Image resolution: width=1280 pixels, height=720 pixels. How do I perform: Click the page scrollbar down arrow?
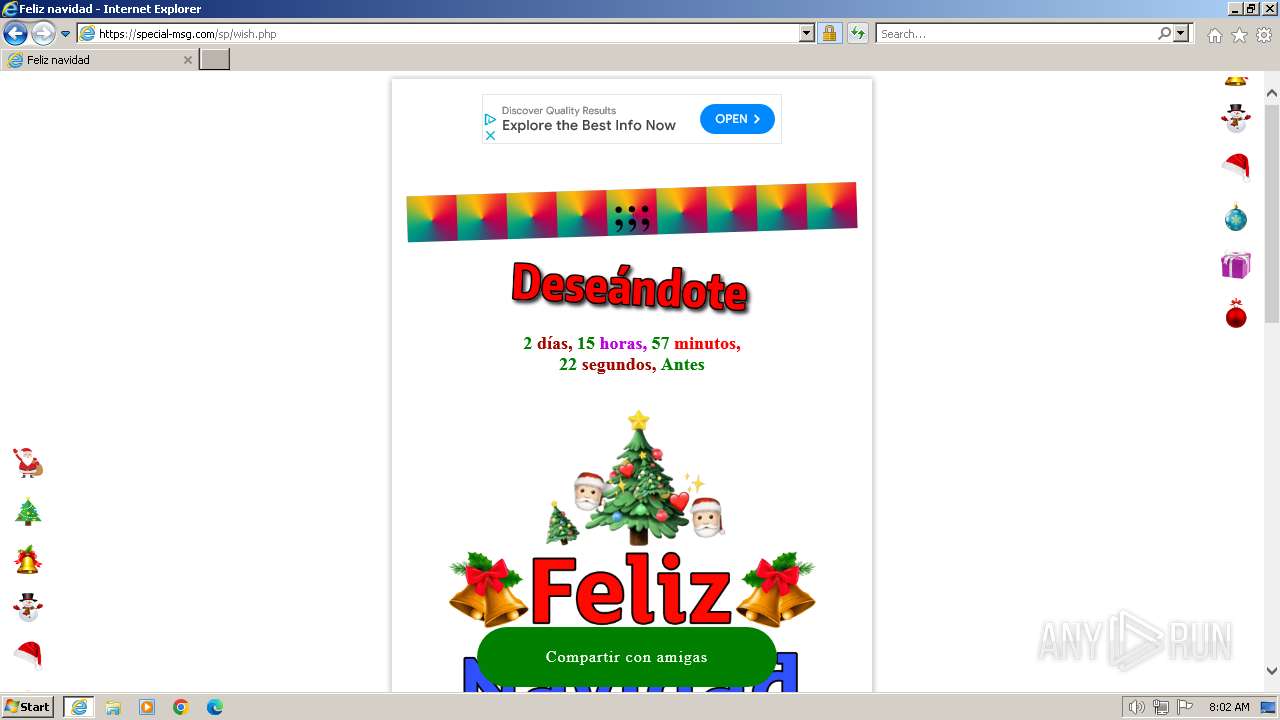(x=1272, y=671)
